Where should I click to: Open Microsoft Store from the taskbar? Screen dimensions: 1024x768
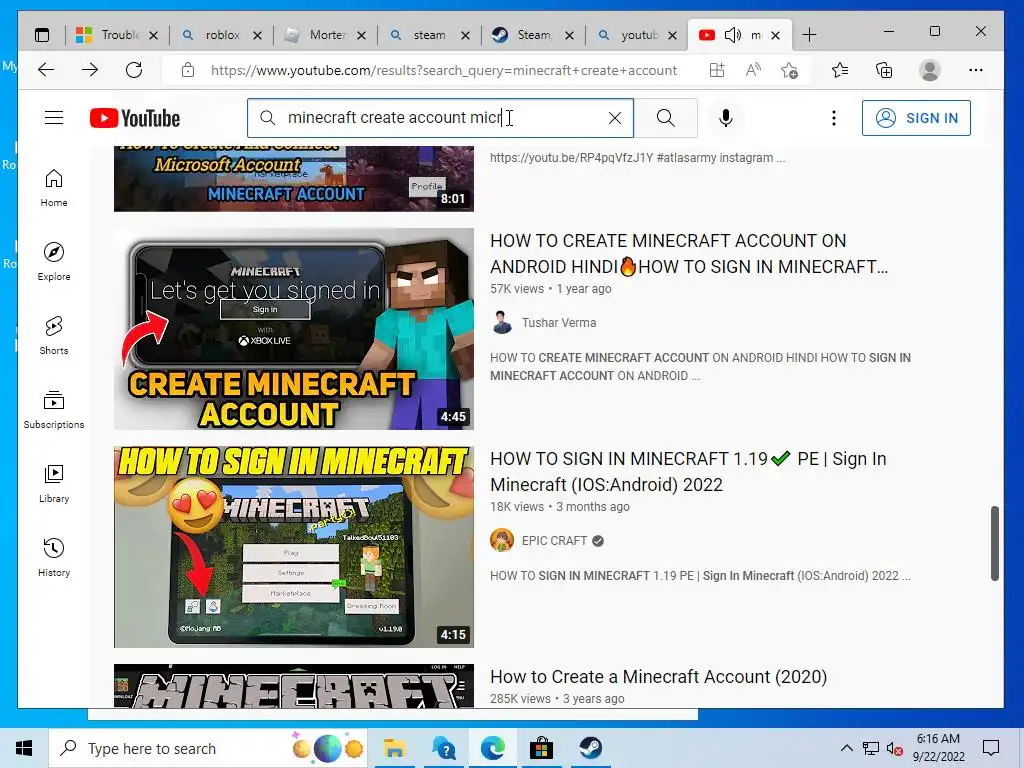541,748
